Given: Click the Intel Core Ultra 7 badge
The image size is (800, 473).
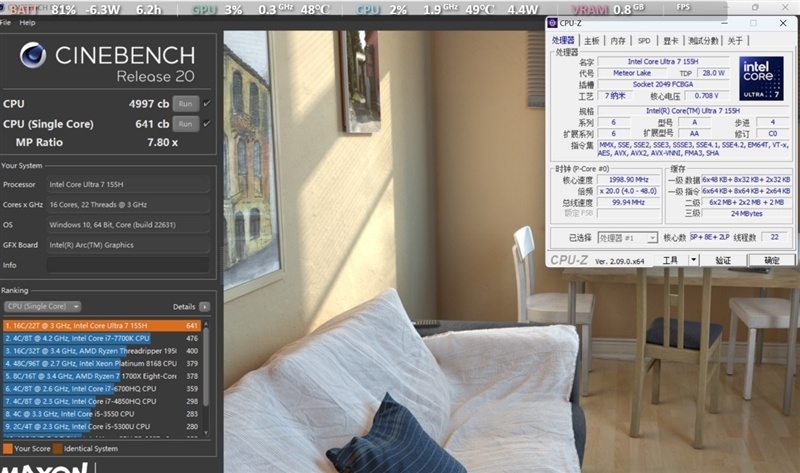Looking at the screenshot, I should [761, 78].
